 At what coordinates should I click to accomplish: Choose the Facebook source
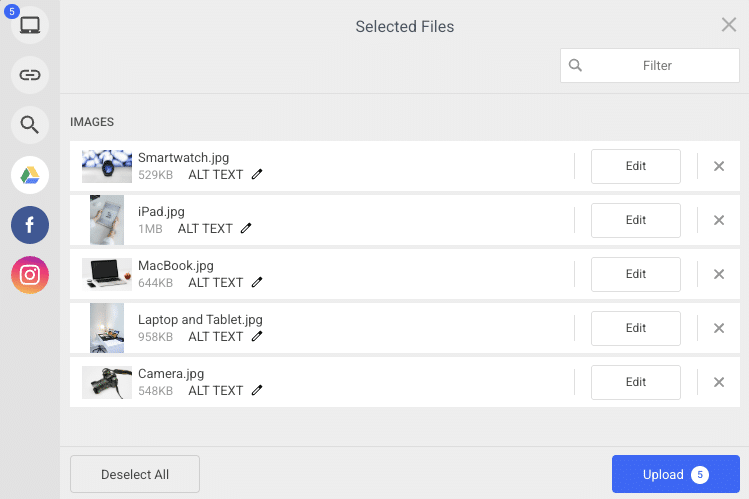(x=30, y=225)
